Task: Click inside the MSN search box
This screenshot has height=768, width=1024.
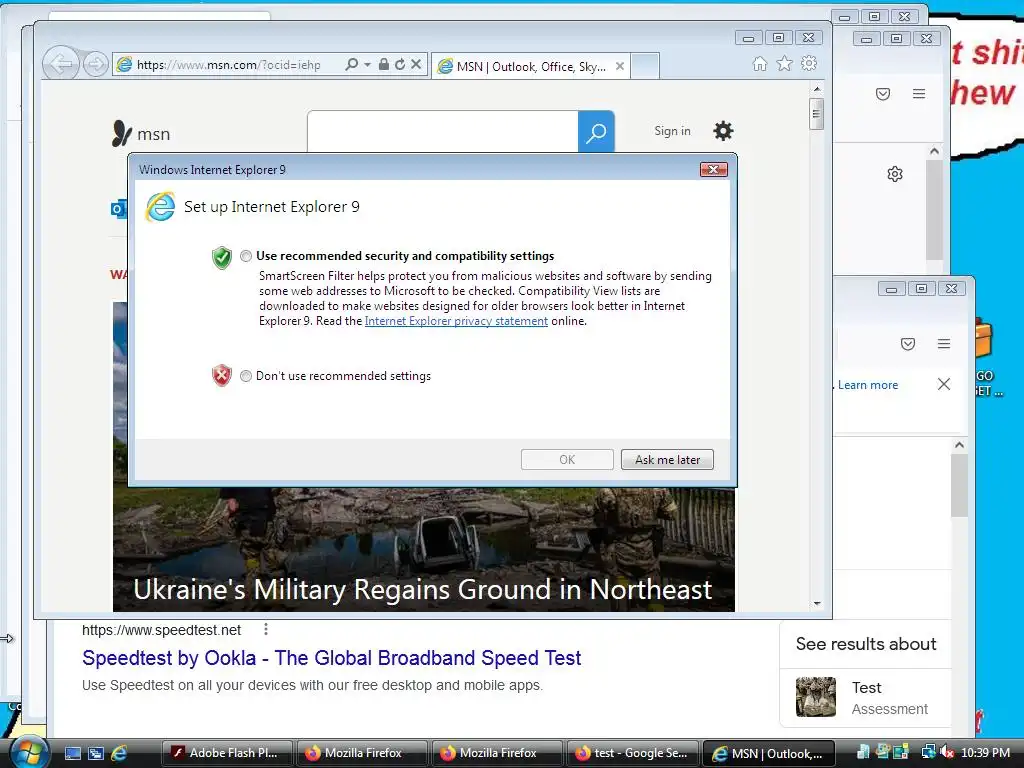Action: pyautogui.click(x=443, y=131)
